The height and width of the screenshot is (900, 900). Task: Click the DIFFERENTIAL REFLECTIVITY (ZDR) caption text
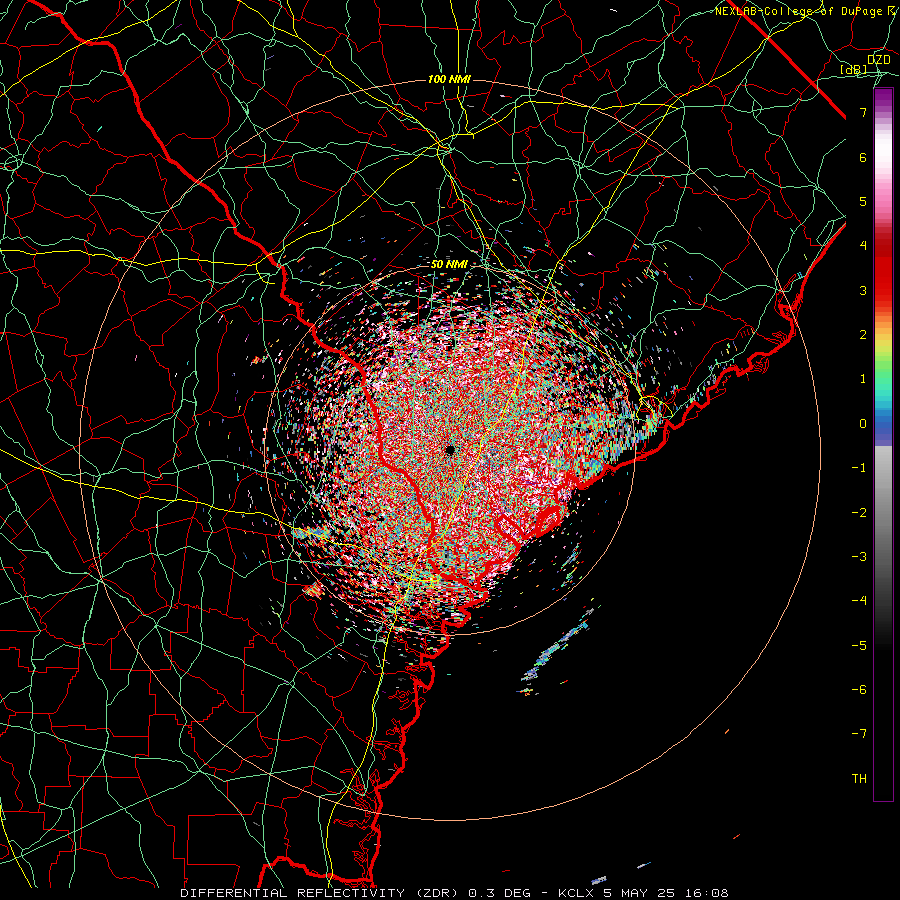coord(320,893)
